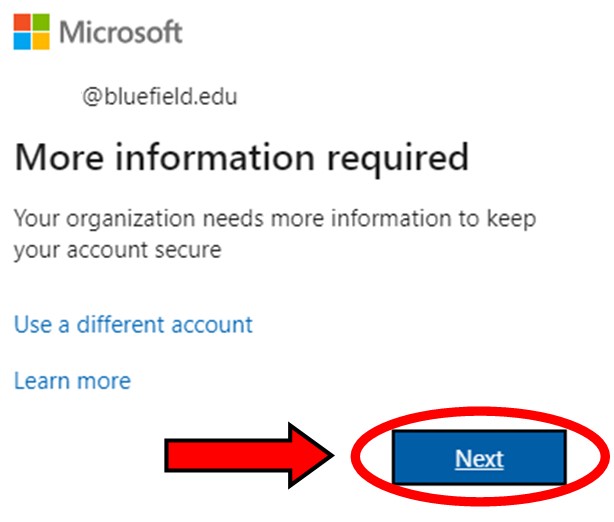Click the underlined 'Next' label text
Screen dimensions: 614x522
[x=479, y=458]
